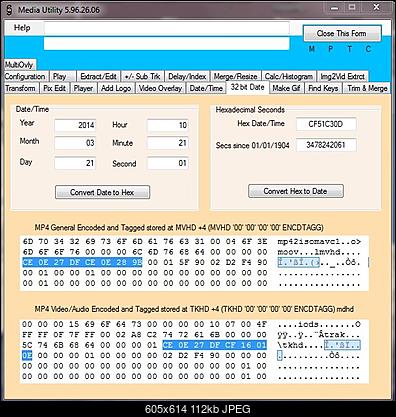The image size is (396, 417).
Task: Select the 32 bit Date tab
Action: pos(248,87)
